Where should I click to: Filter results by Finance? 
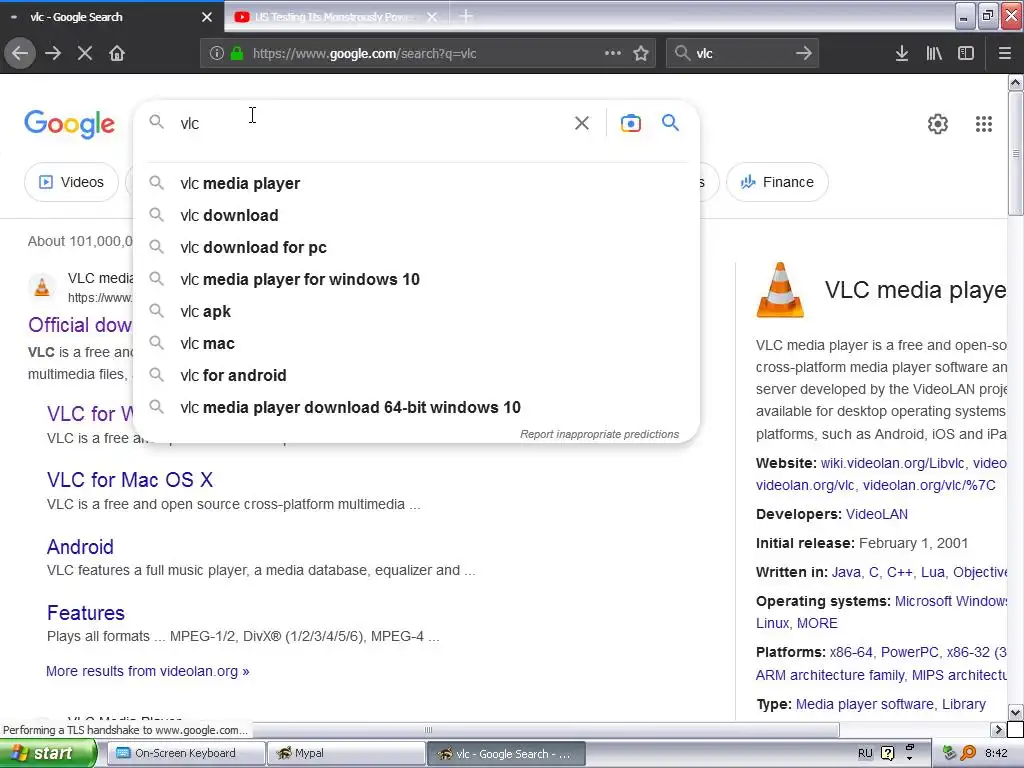point(777,182)
